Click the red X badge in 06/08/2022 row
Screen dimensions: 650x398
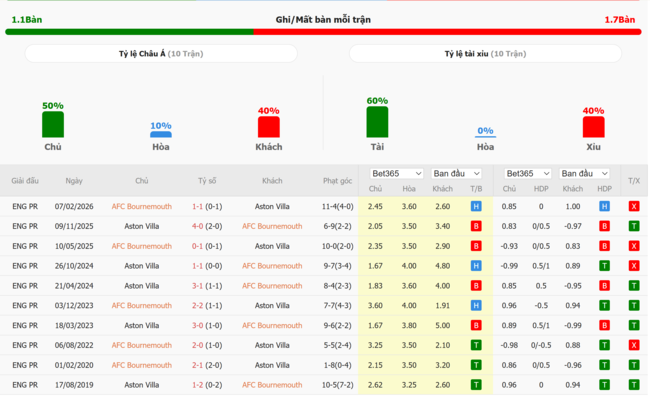(633, 345)
